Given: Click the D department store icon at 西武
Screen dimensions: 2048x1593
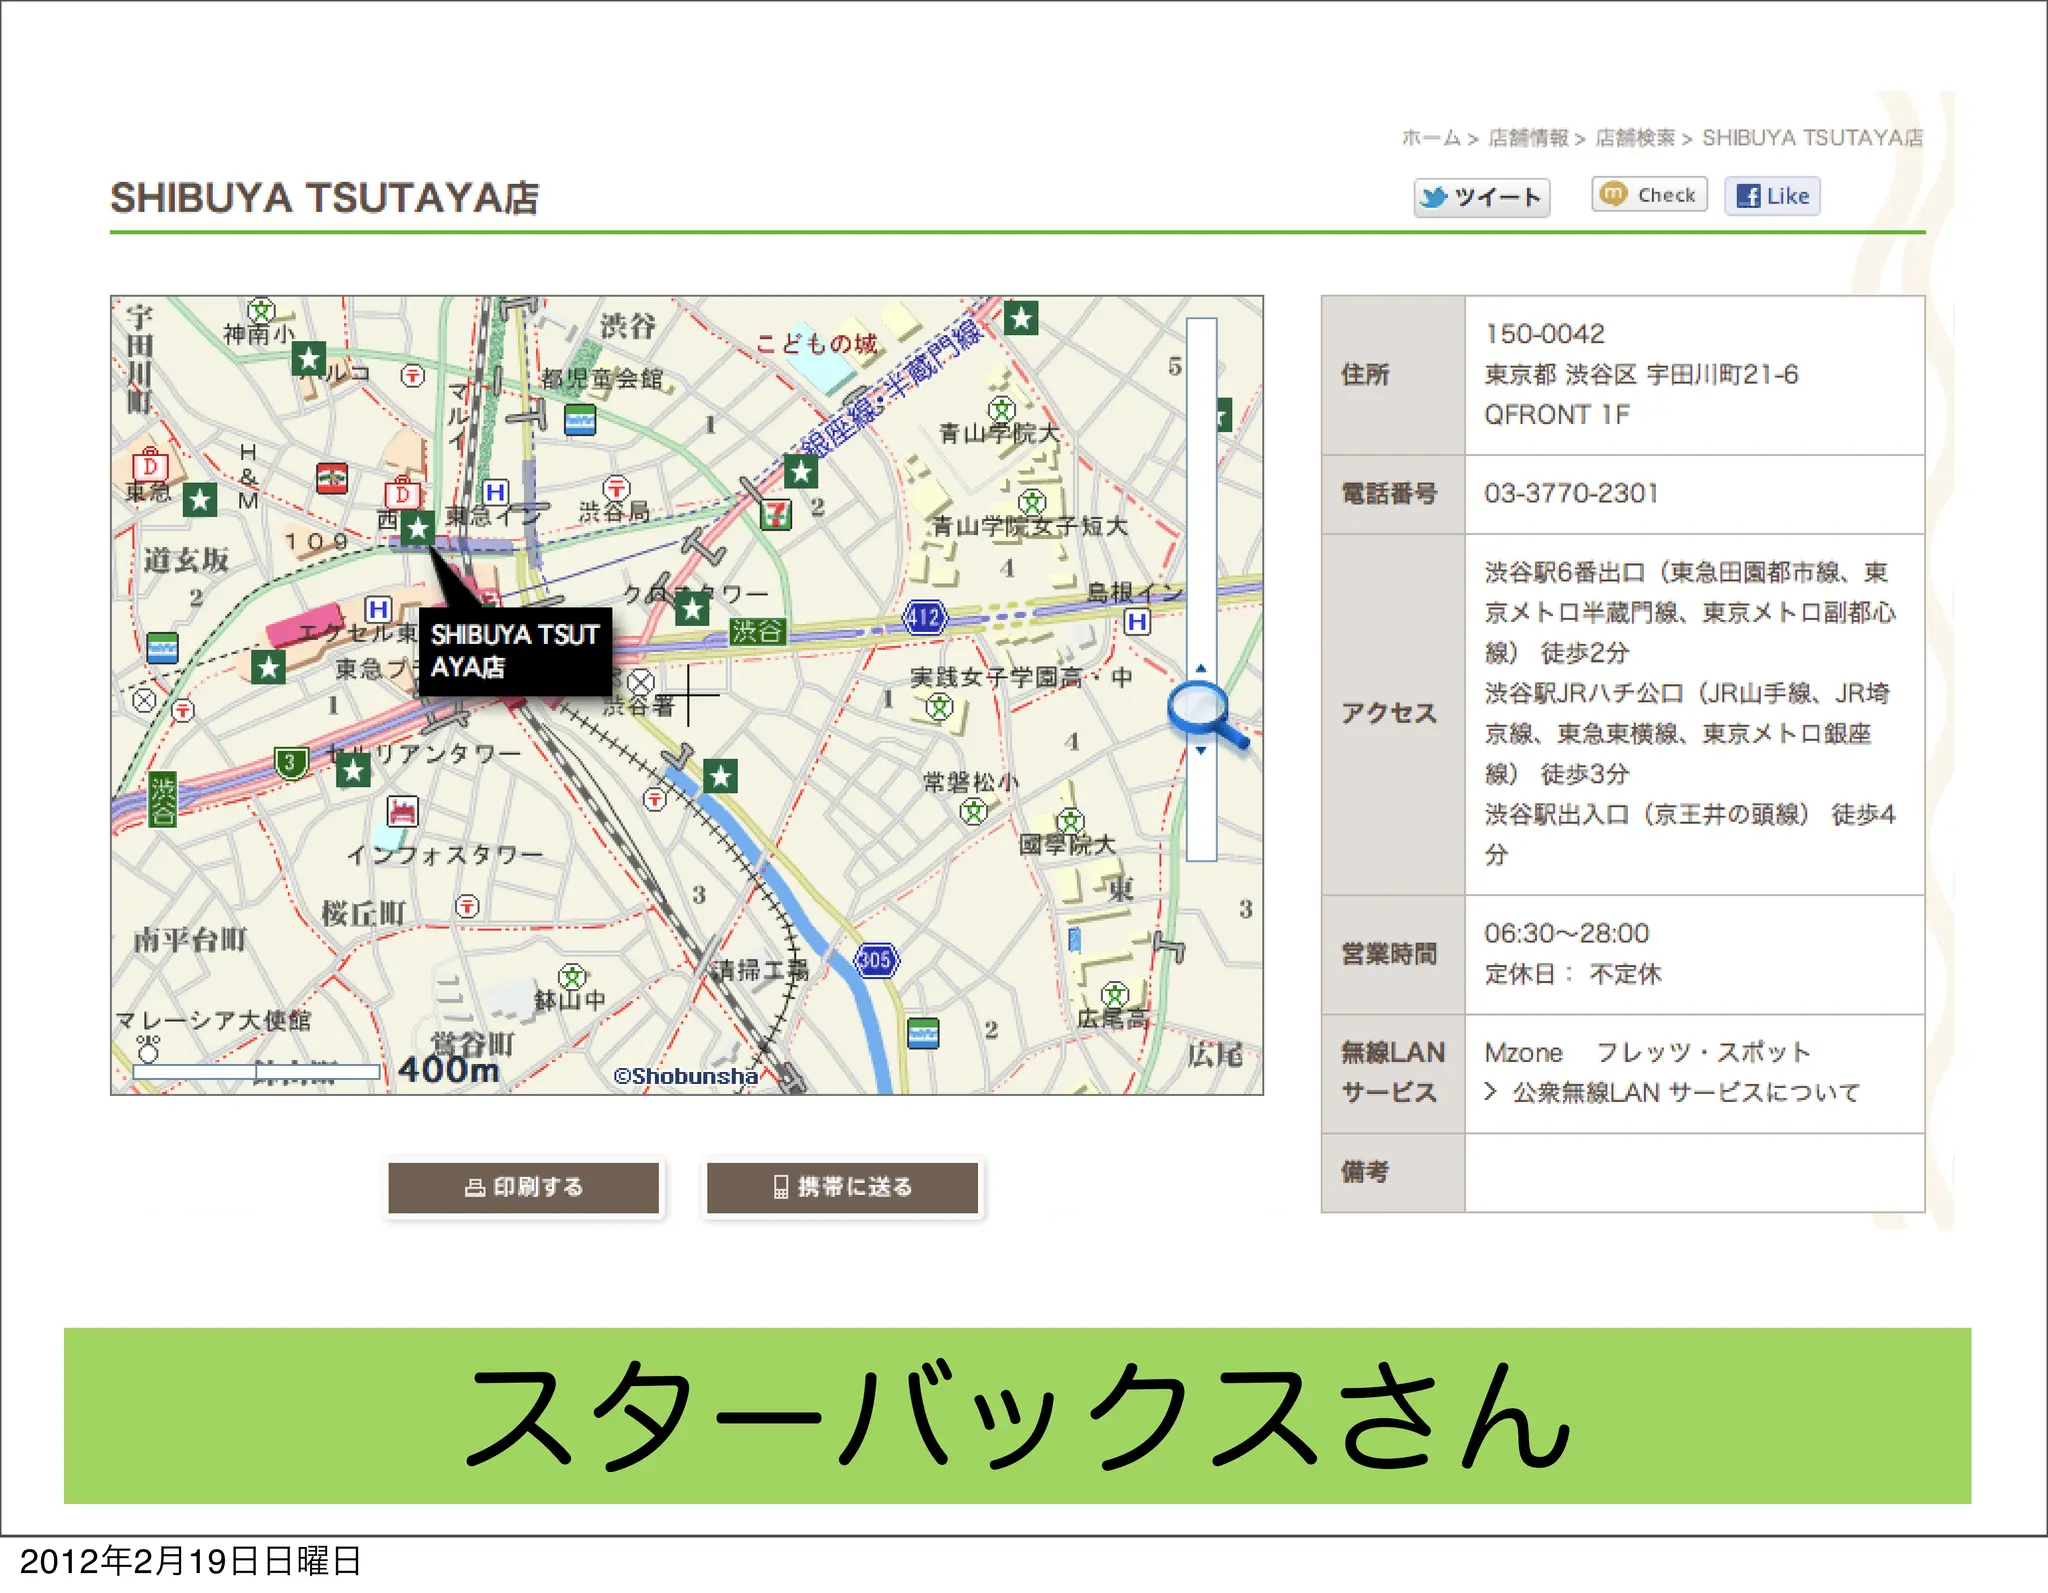Looking at the screenshot, I should (x=403, y=493).
